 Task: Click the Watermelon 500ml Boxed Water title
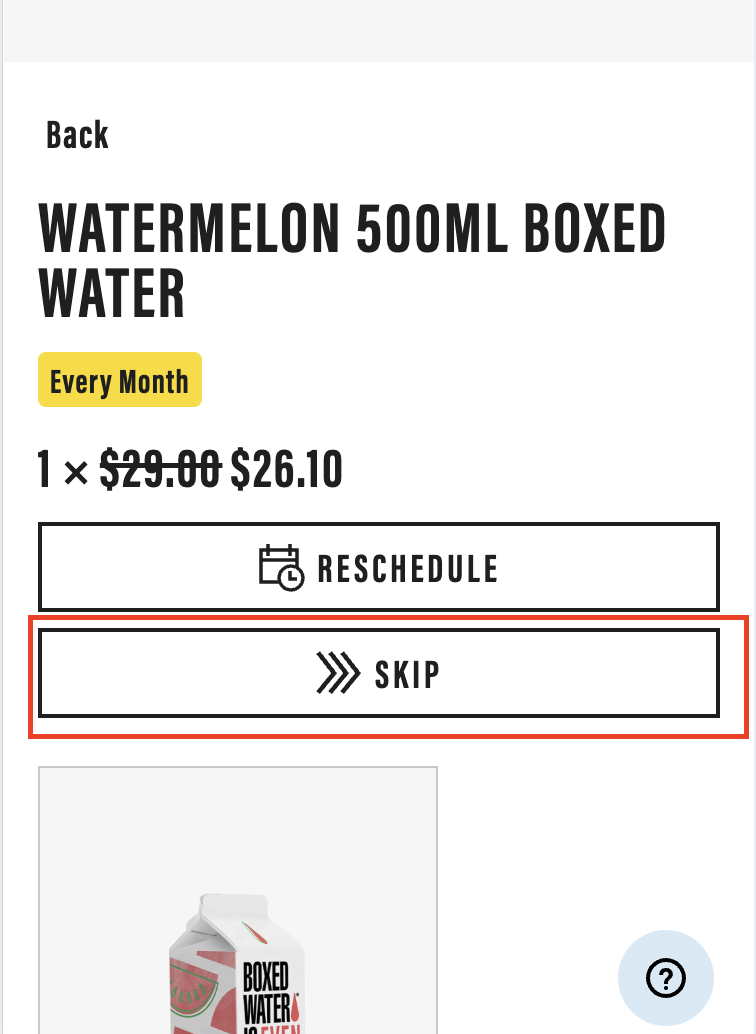[x=352, y=260]
